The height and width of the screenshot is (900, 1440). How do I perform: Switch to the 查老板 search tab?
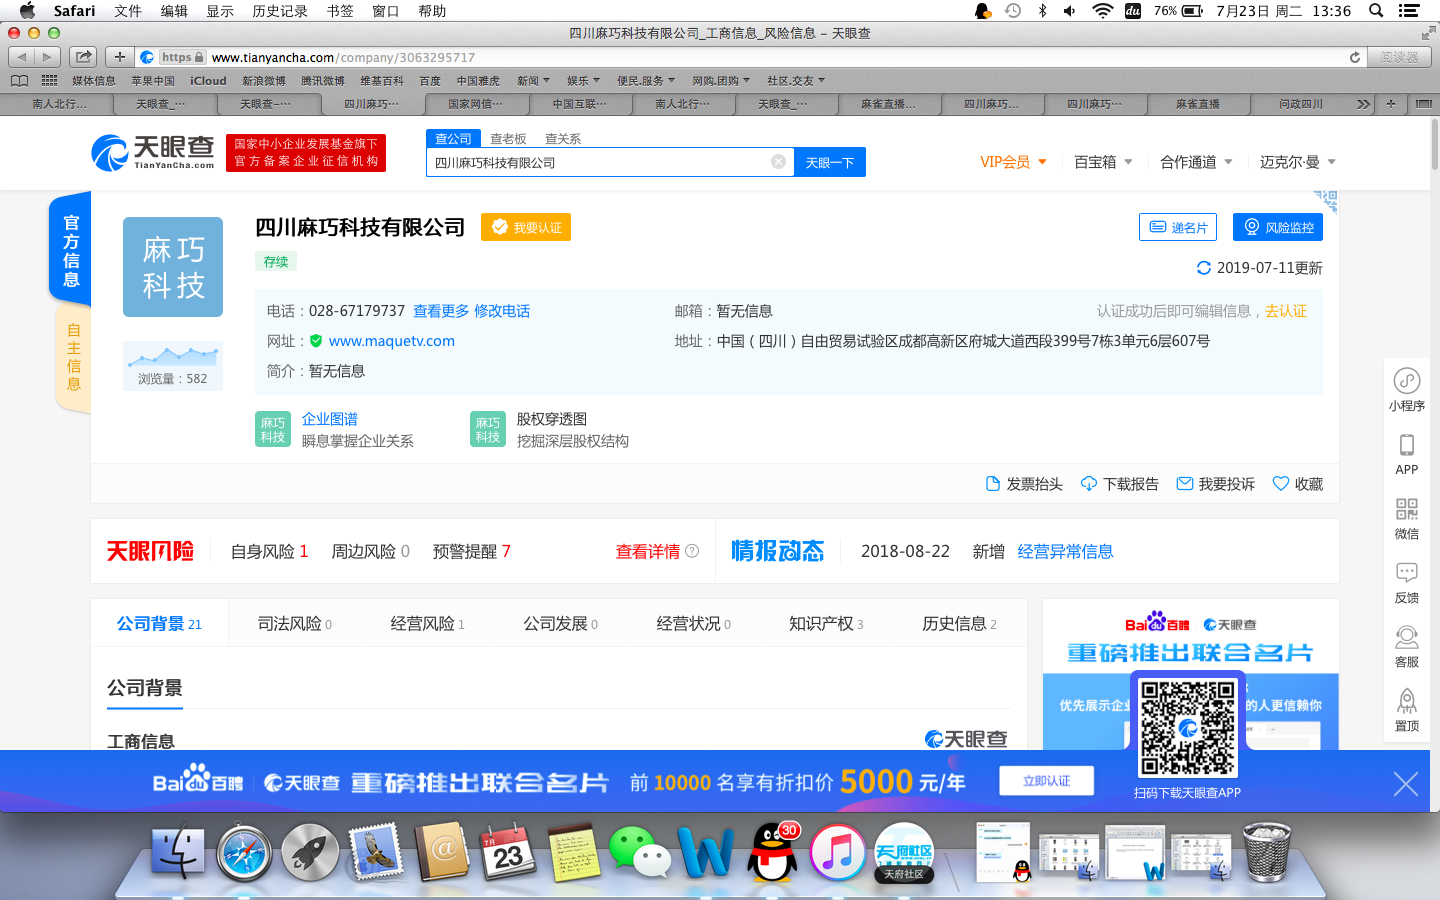508,139
